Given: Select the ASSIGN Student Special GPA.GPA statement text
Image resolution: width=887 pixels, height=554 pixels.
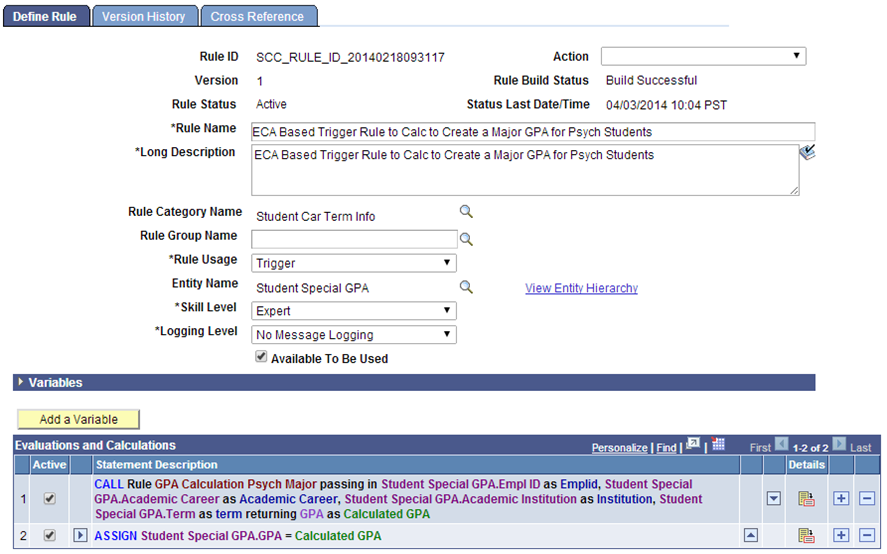Looking at the screenshot, I should tap(238, 535).
